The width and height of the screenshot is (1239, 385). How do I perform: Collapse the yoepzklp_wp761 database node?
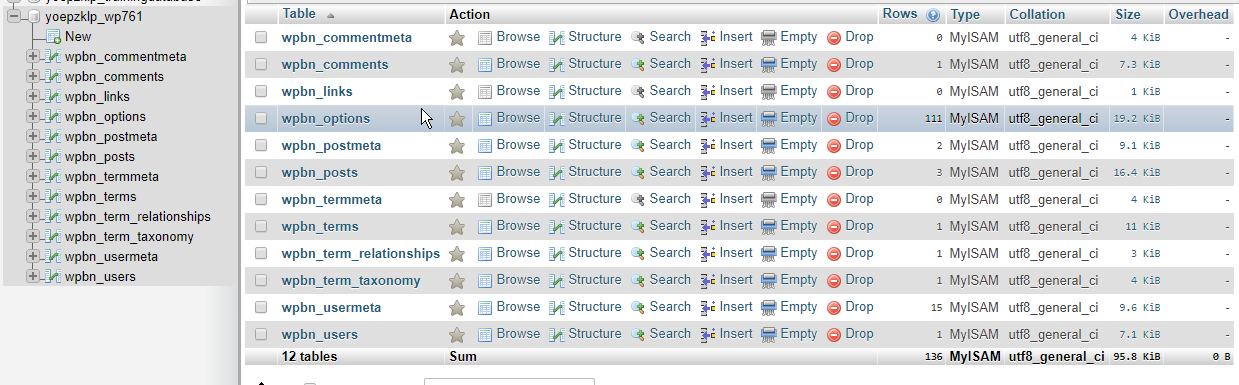pyautogui.click(x=14, y=17)
